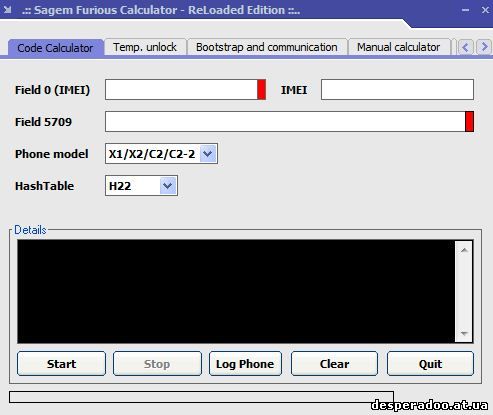493x415 pixels.
Task: Focus the IMEI input field
Action: [397, 89]
